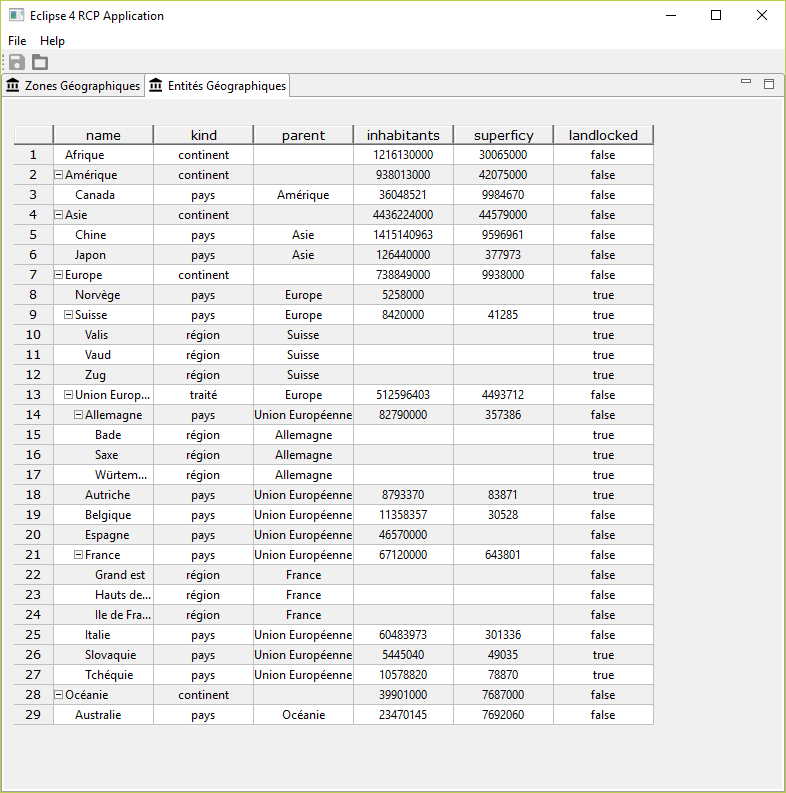Select the Entités Géographiques tab
786x793 pixels.
217,85
